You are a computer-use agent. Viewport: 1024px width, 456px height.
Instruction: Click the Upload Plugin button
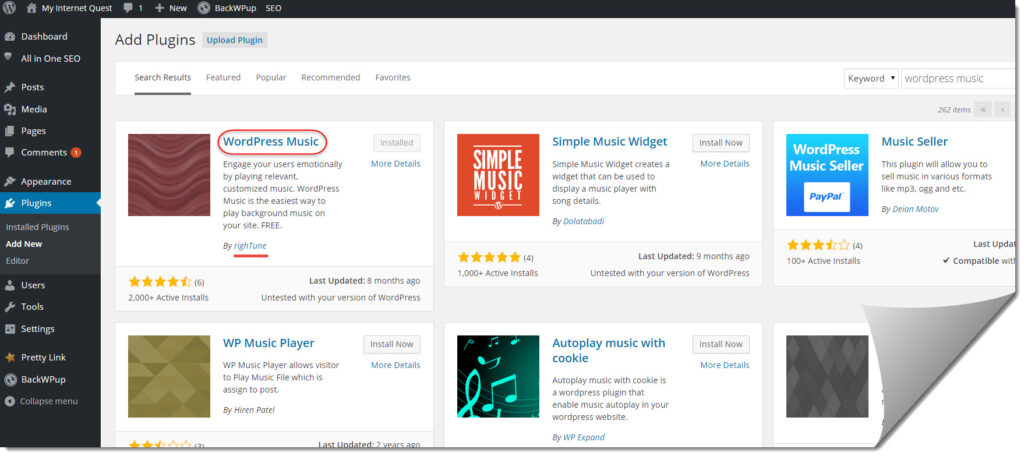(x=234, y=40)
